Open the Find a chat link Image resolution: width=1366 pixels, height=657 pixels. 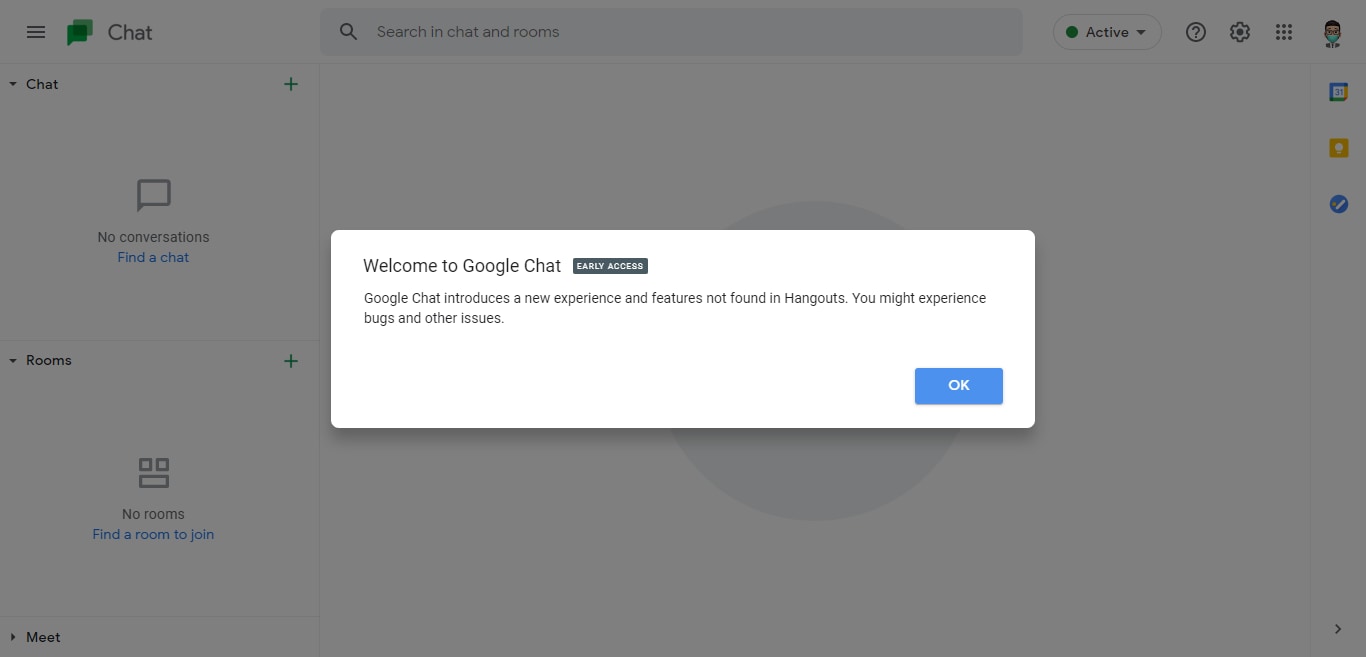pyautogui.click(x=153, y=257)
